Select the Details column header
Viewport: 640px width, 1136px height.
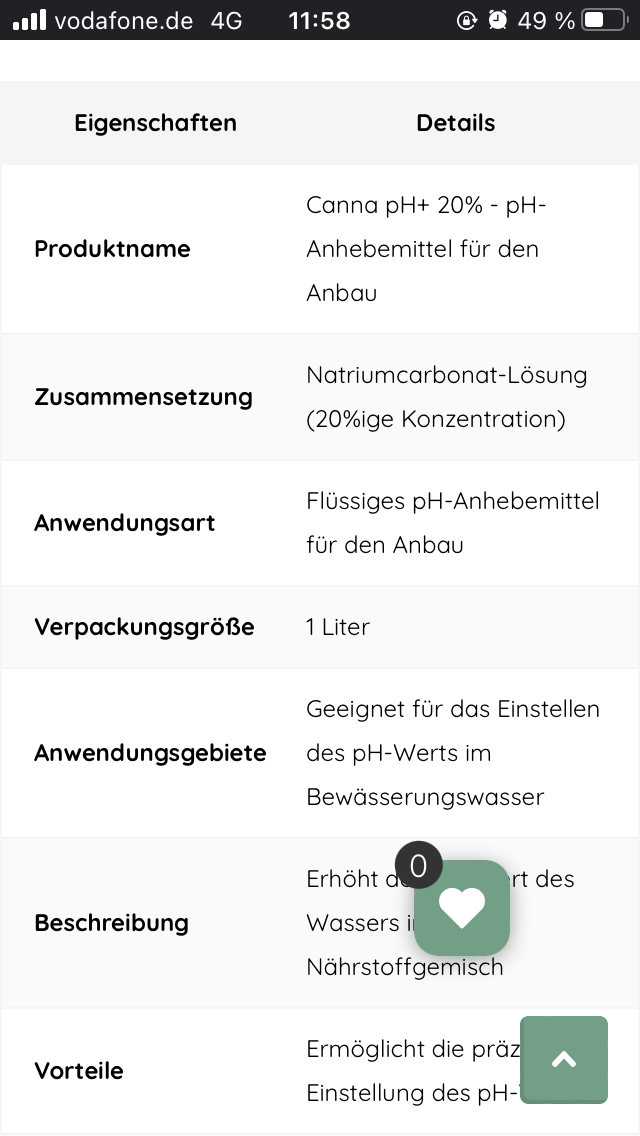point(456,123)
